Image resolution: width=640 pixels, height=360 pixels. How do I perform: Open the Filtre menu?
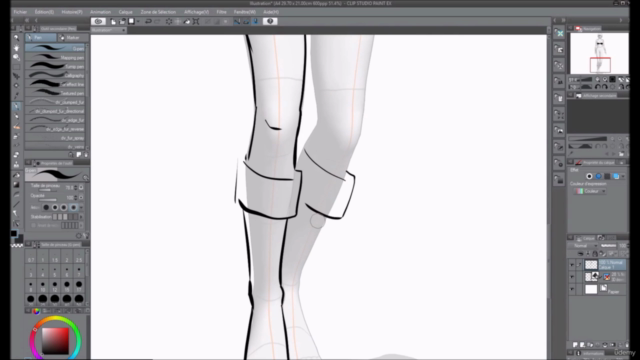[x=222, y=12]
